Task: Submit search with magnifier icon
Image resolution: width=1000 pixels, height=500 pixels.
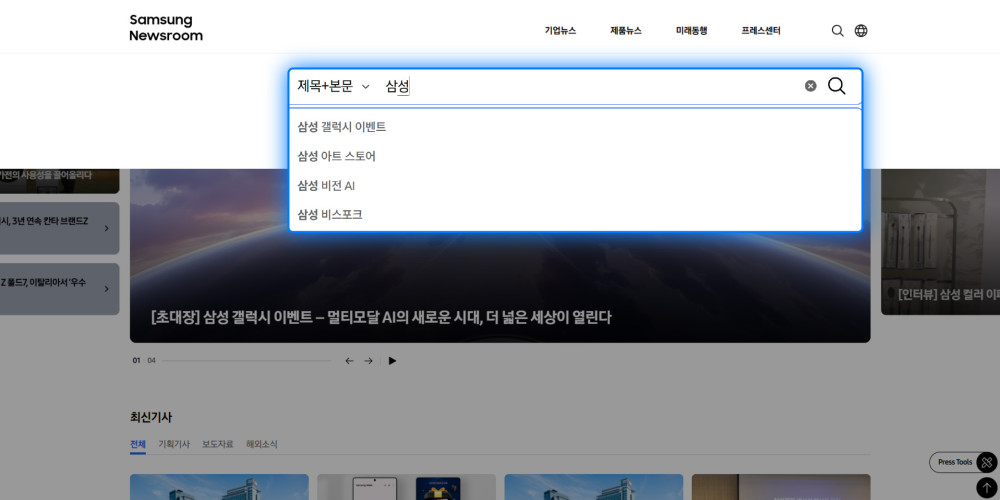Action: (x=837, y=86)
